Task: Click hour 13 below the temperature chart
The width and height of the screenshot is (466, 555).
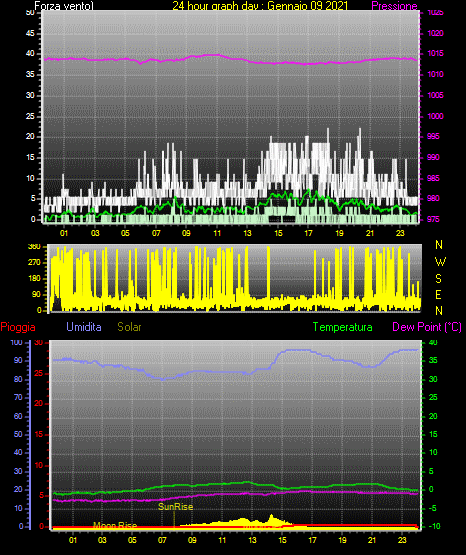Action: click(x=252, y=540)
